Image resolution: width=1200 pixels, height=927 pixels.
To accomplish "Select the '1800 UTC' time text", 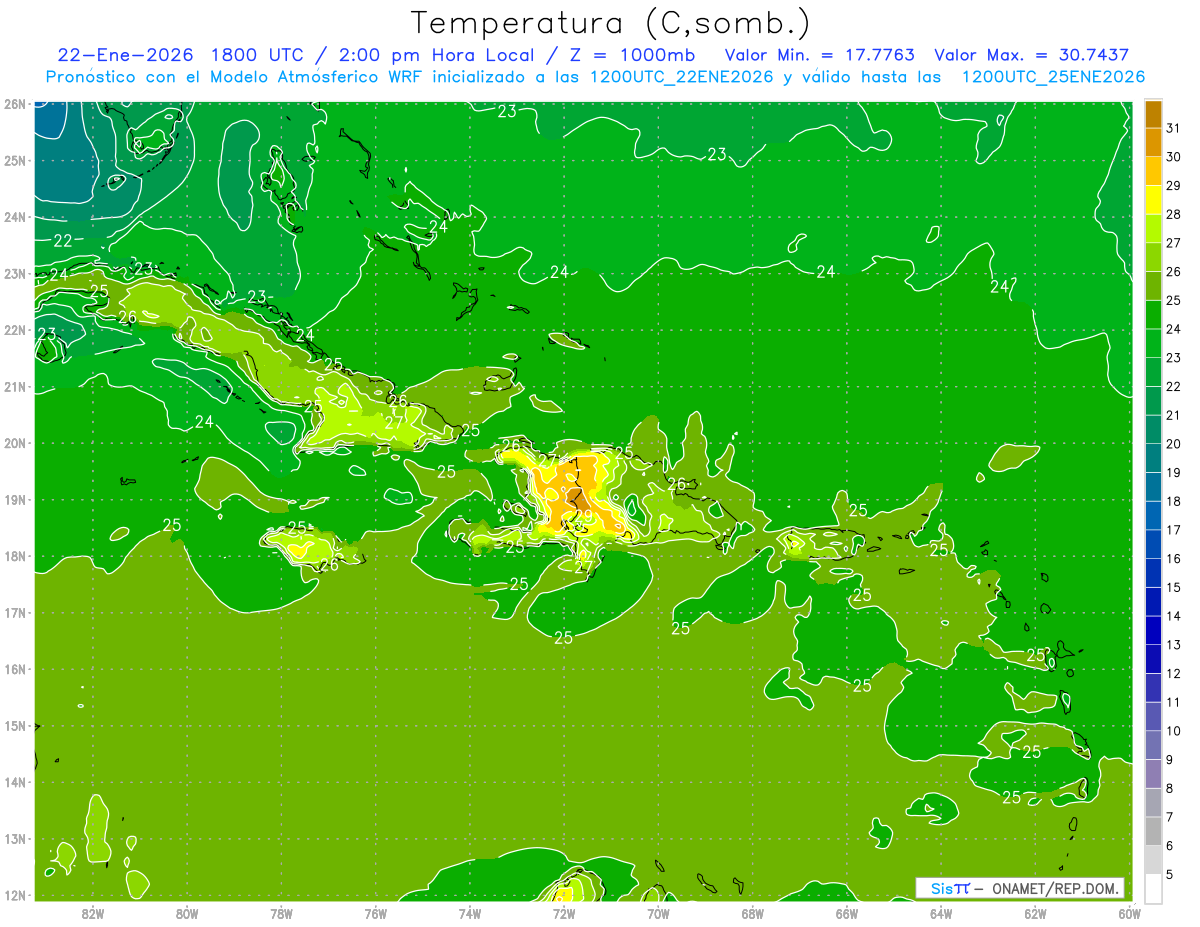I will point(259,55).
